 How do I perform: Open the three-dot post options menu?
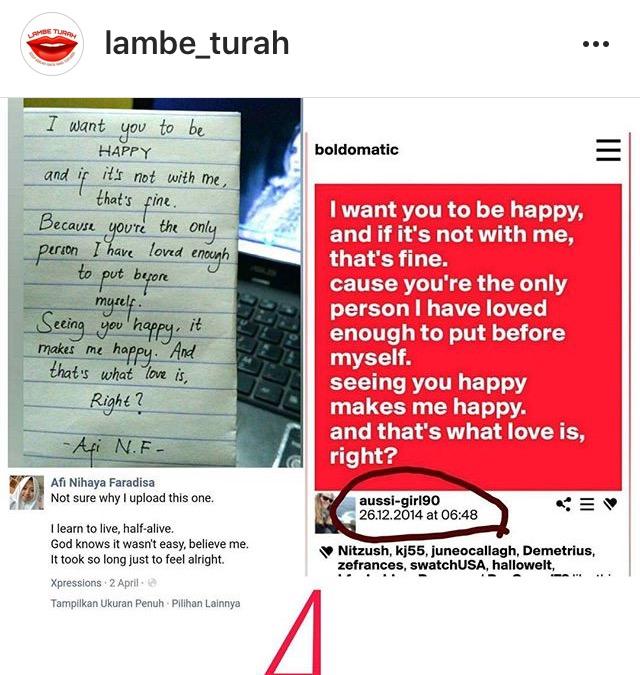click(x=596, y=44)
